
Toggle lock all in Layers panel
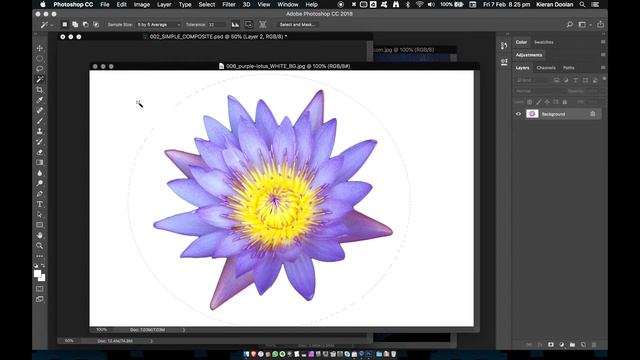click(565, 102)
